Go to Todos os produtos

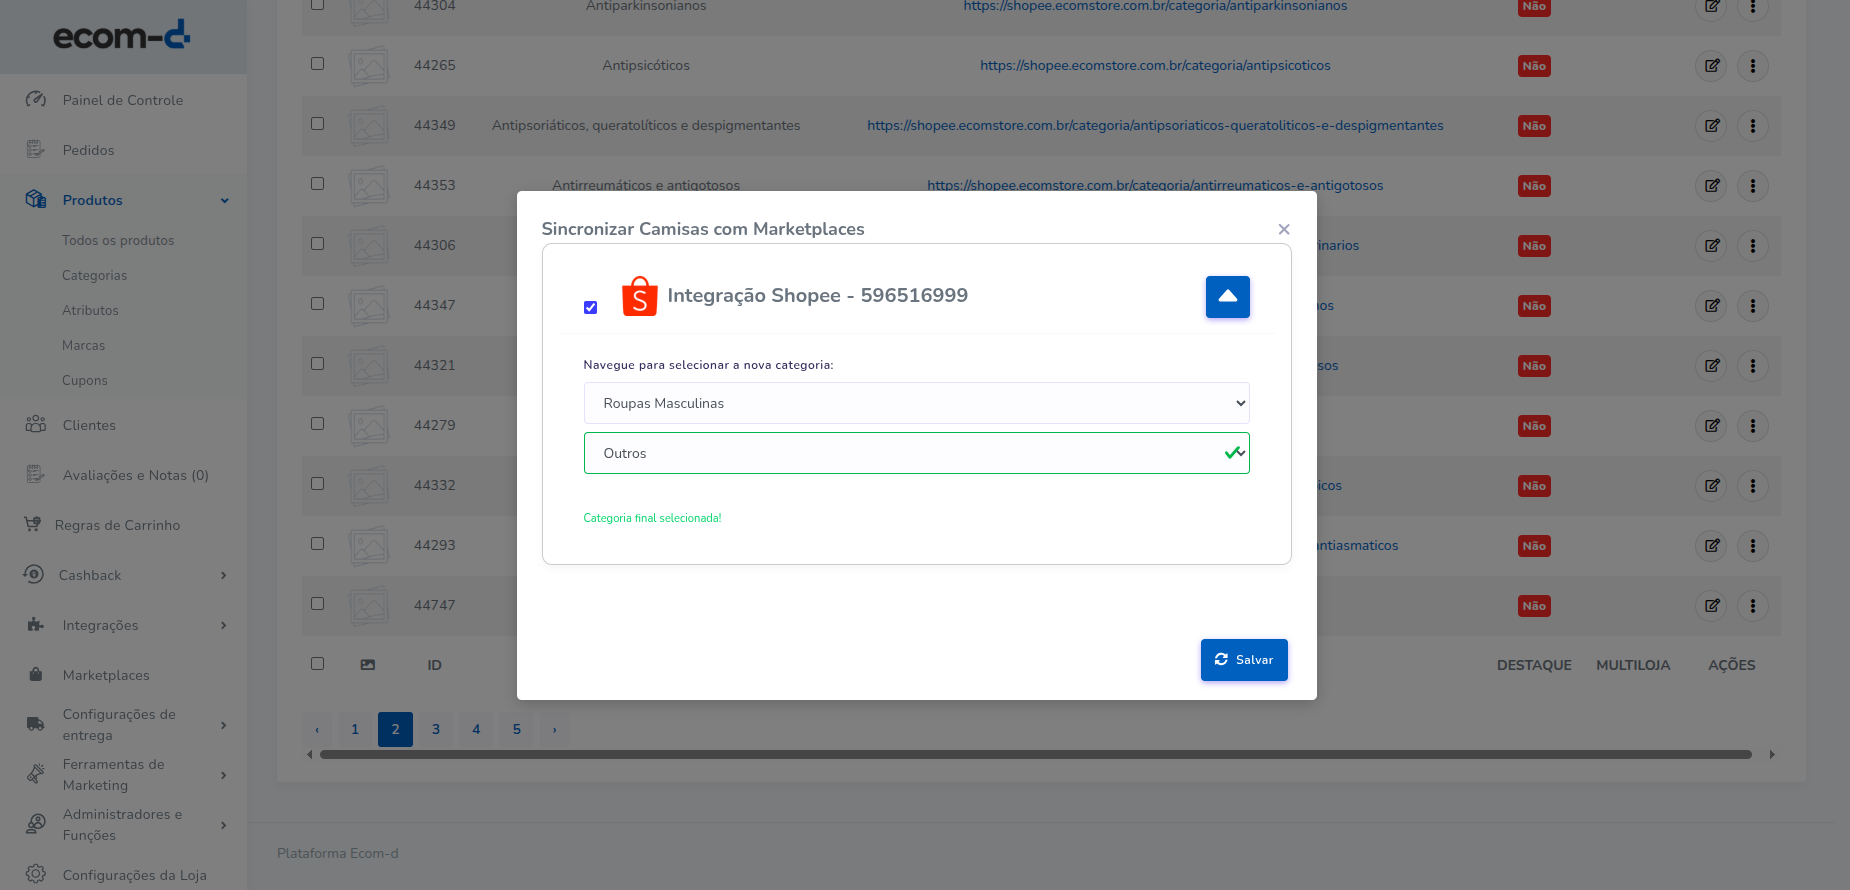(118, 240)
